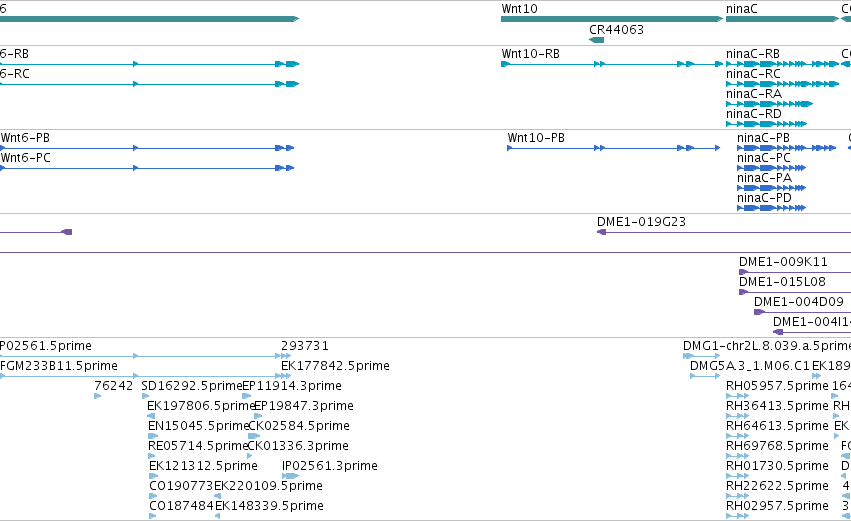Click the 76242 feature label
Screen dimensions: 851x521
[x=113, y=386]
